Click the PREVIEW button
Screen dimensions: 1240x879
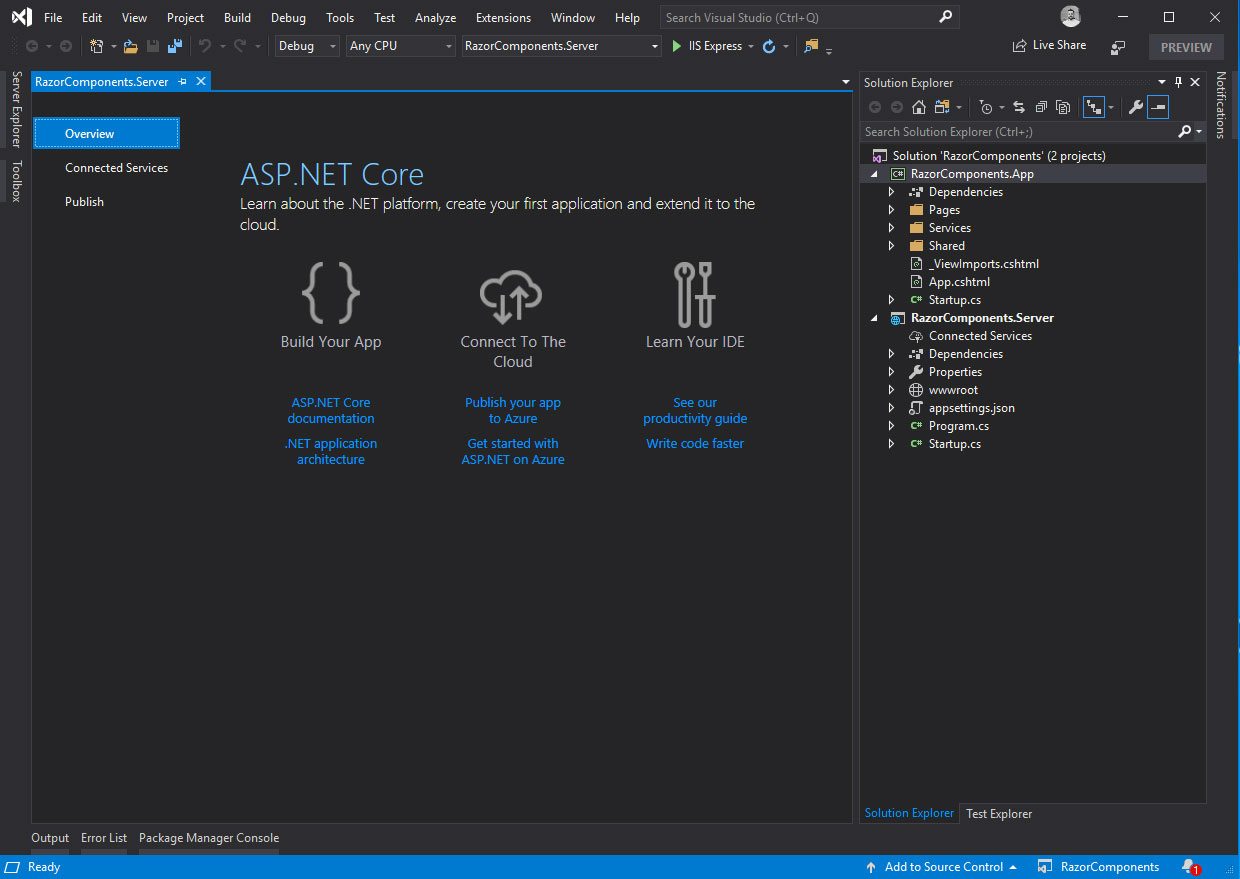pos(1186,47)
